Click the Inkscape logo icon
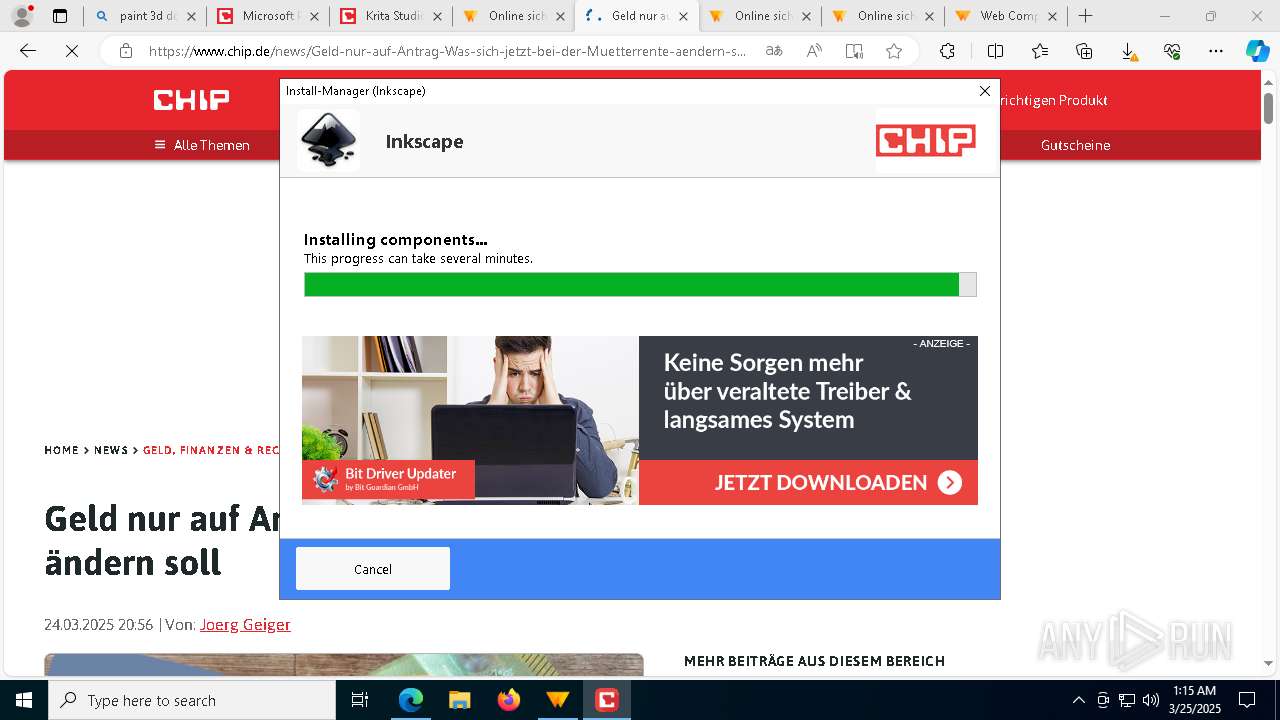 [x=328, y=141]
